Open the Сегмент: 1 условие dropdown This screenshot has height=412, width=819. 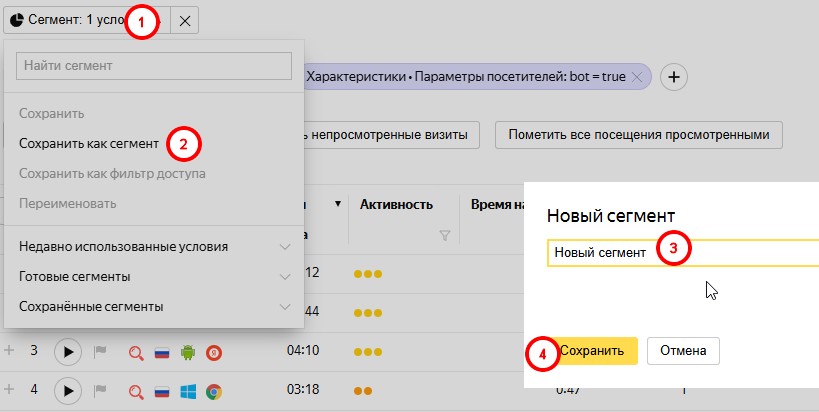click(x=87, y=20)
